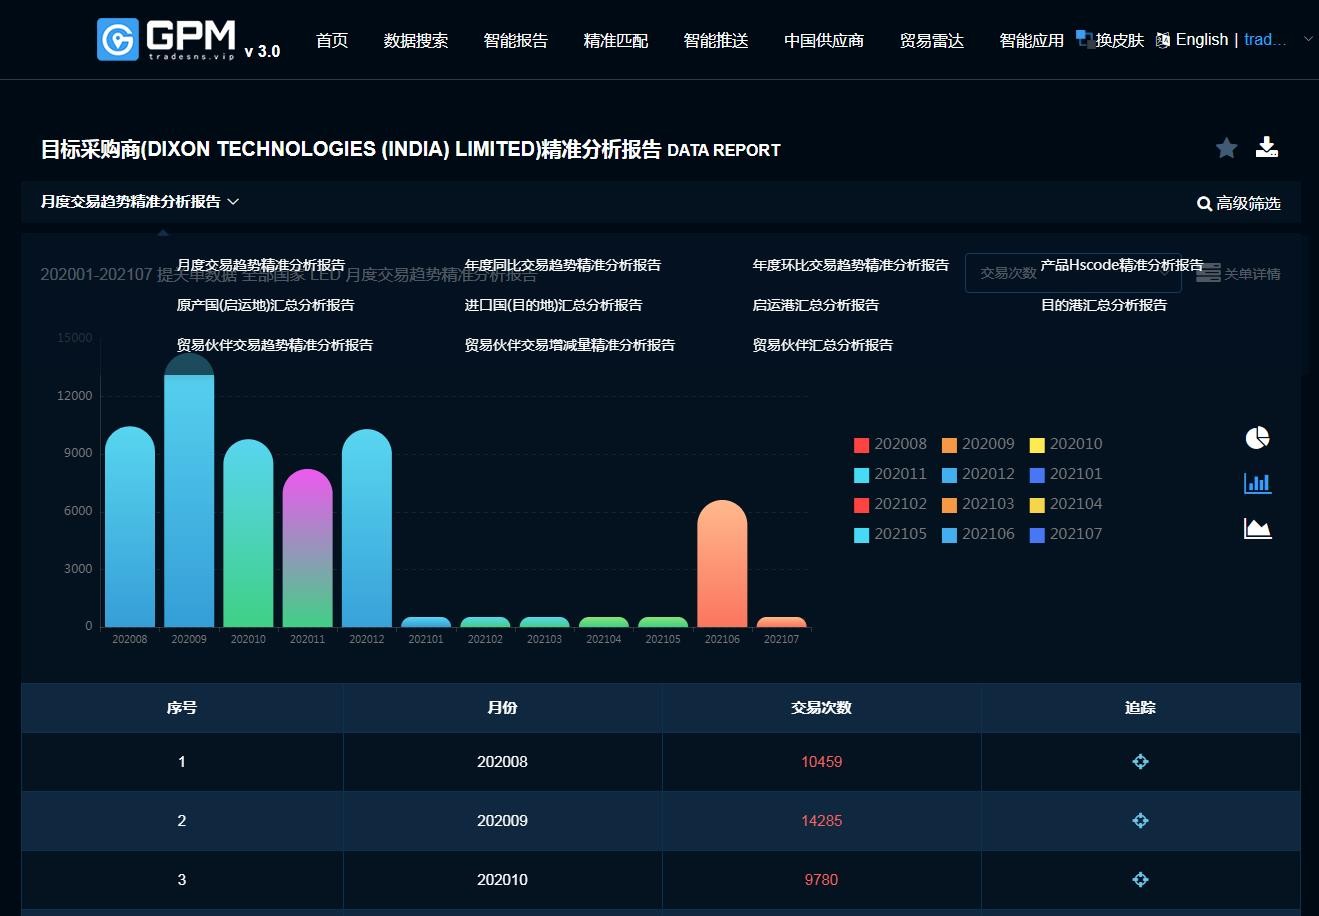Select 贸易伙伴交易趋势精准分析报告 option
1319x916 pixels.
tap(275, 345)
